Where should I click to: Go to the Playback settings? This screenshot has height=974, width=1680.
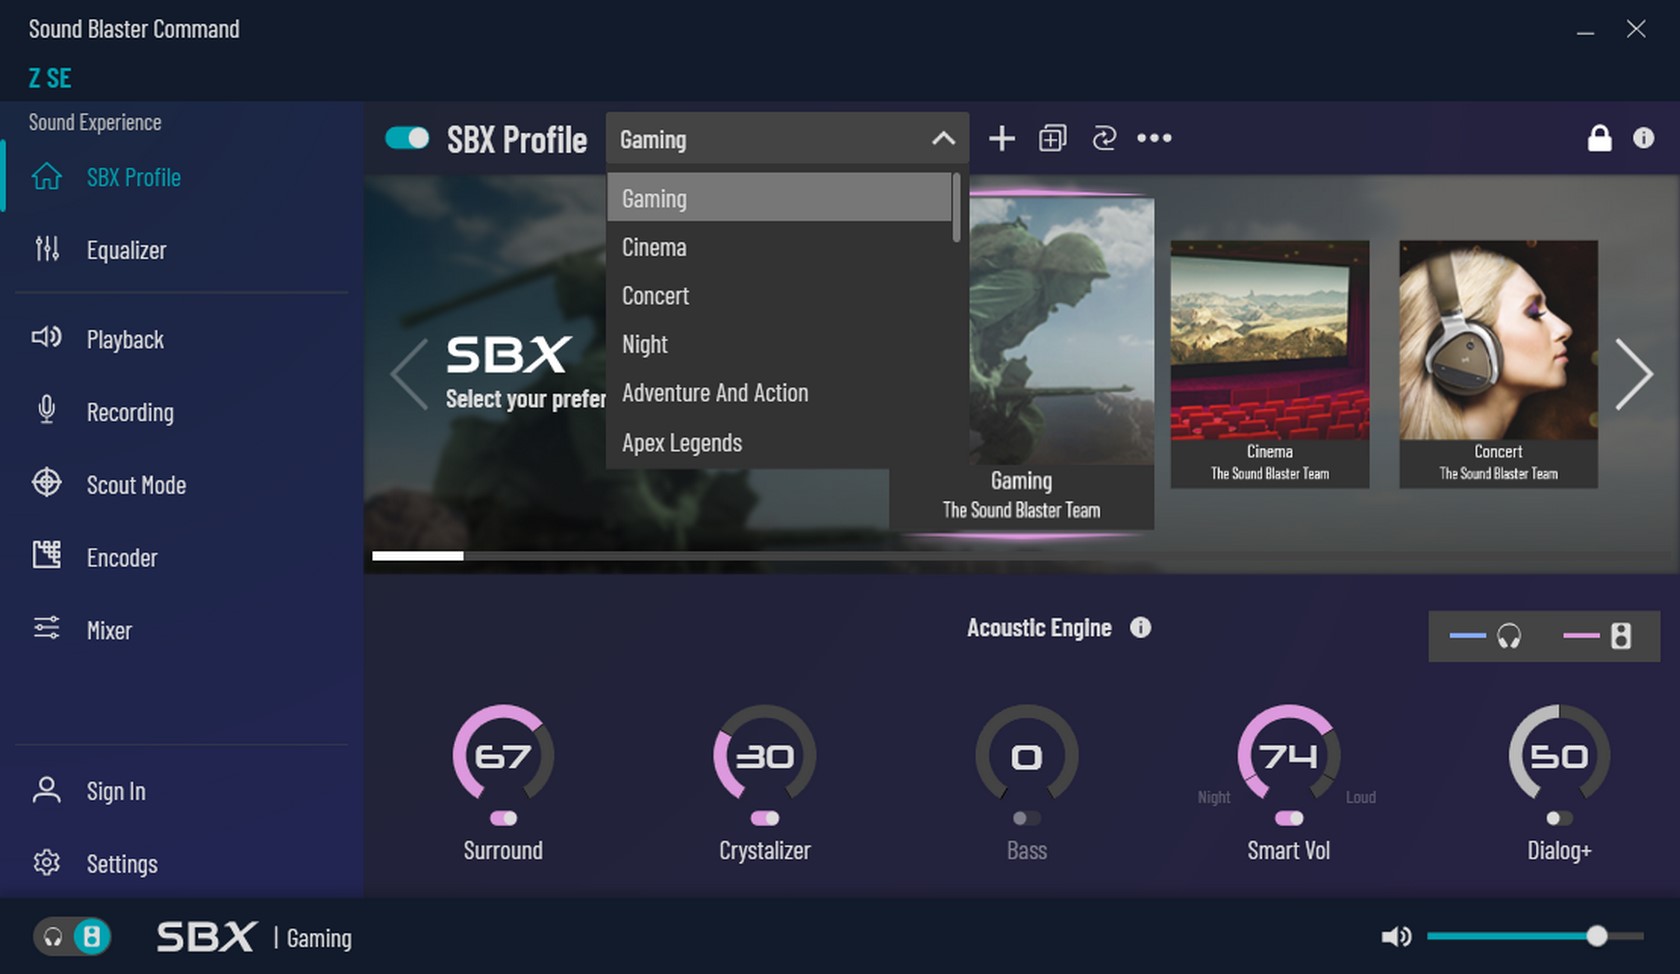(x=125, y=339)
